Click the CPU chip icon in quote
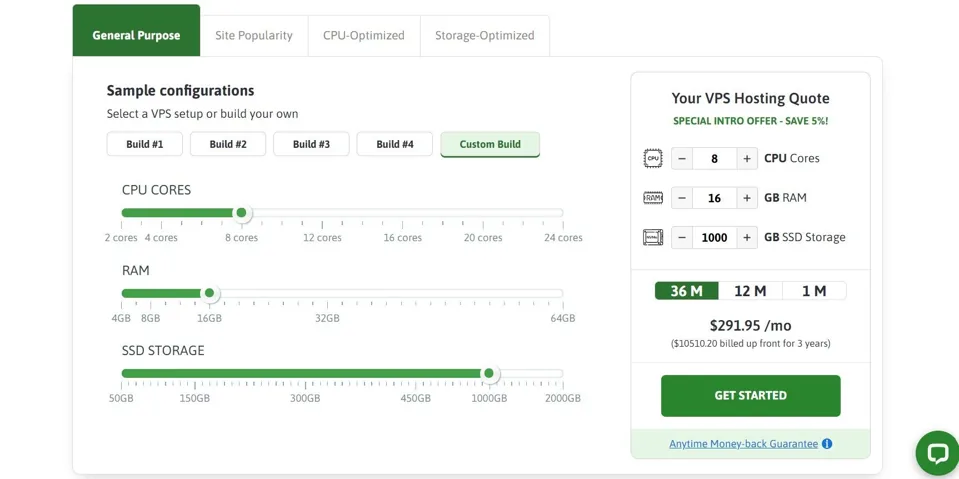Screen dimensions: 959x479 653,158
